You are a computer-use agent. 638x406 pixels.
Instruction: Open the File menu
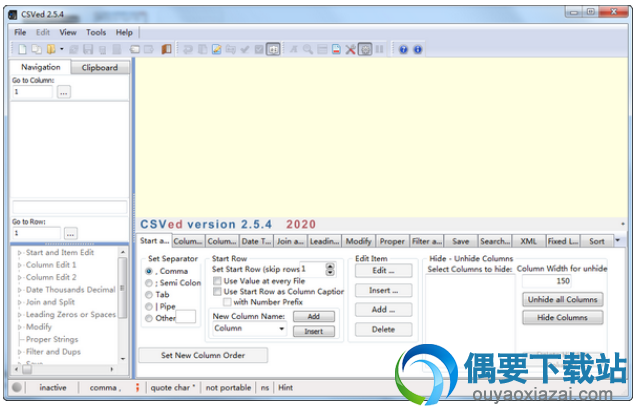click(x=20, y=32)
